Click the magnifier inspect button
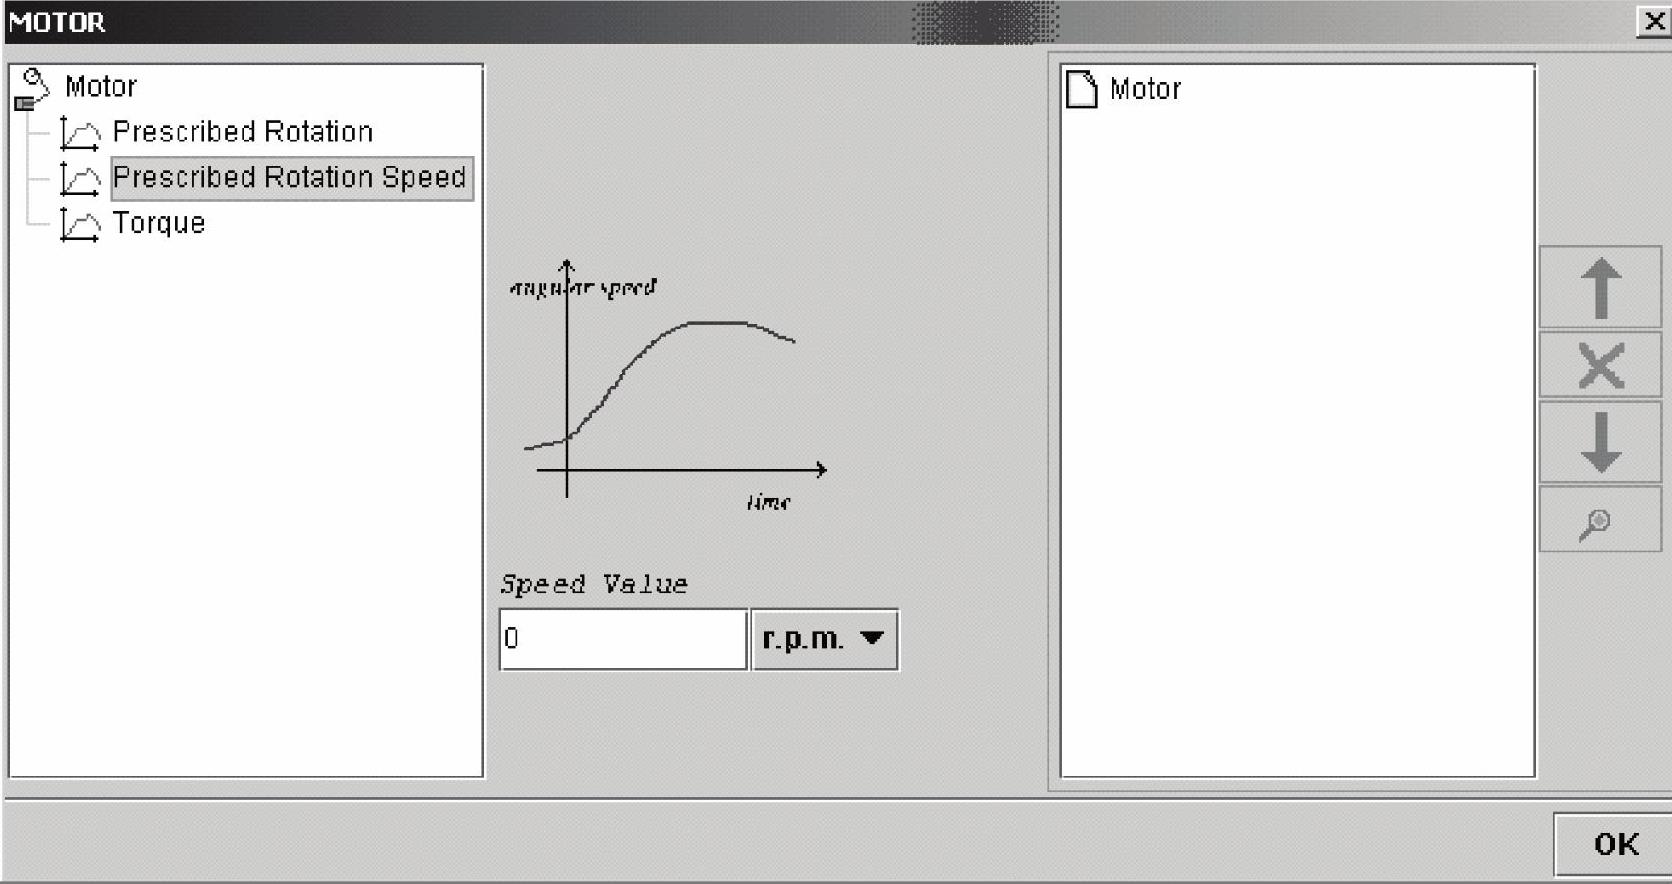Viewport: 1672px width, 884px height. 1598,521
